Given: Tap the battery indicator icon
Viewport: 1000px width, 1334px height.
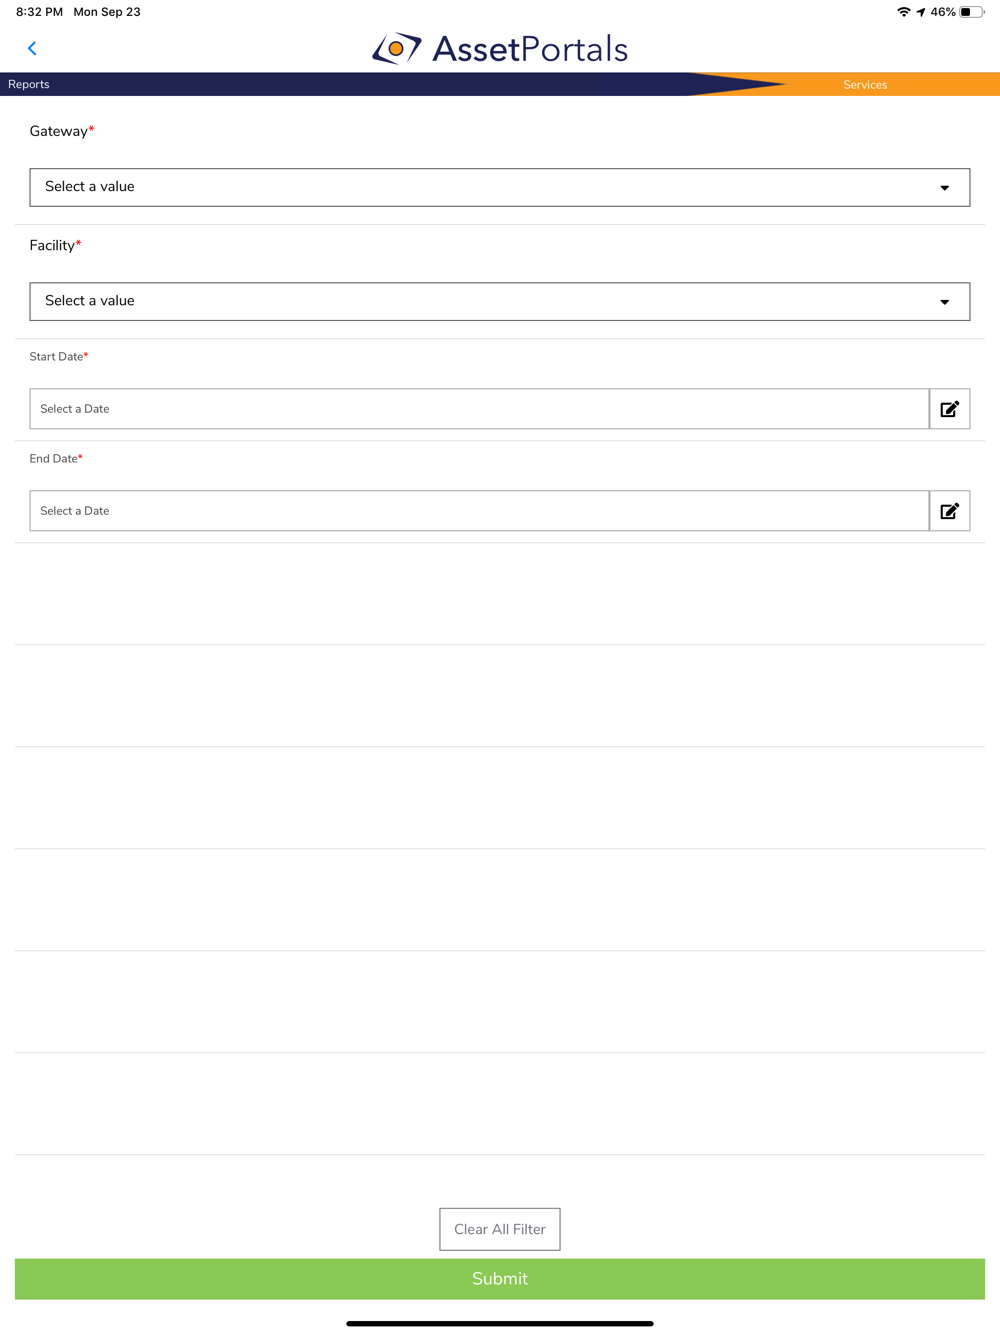Looking at the screenshot, I should point(971,12).
